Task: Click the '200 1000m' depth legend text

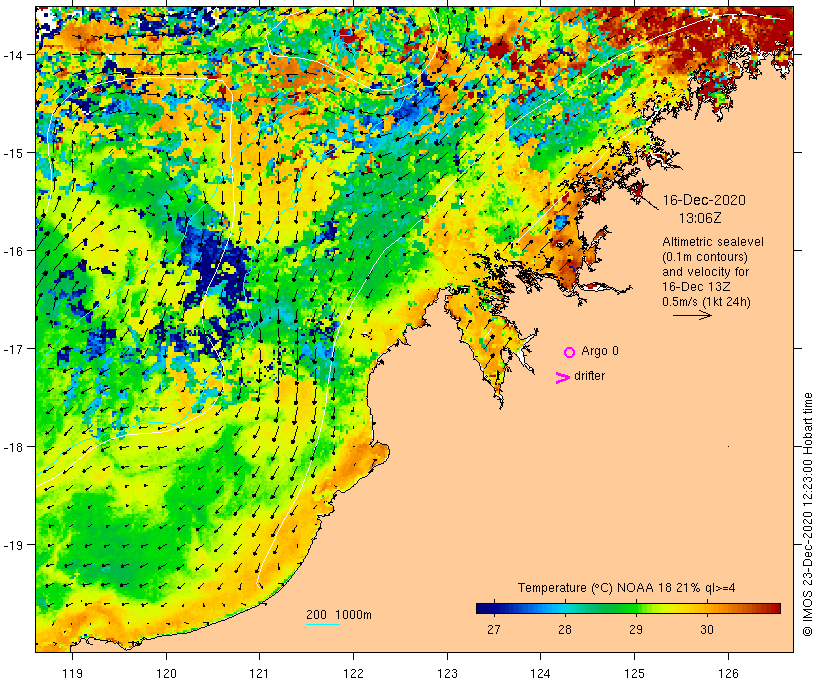Action: [339, 615]
